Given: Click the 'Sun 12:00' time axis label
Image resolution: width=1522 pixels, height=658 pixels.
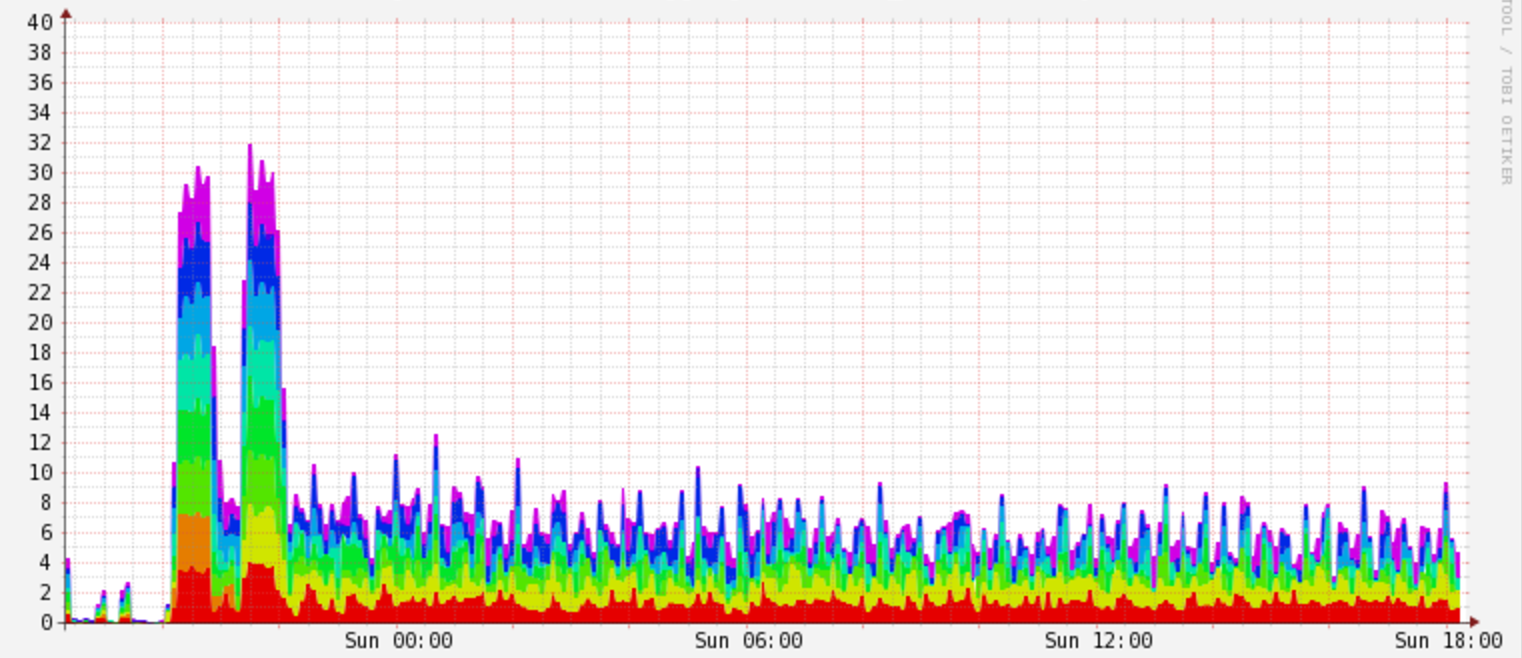Looking at the screenshot, I should pyautogui.click(x=1098, y=641).
